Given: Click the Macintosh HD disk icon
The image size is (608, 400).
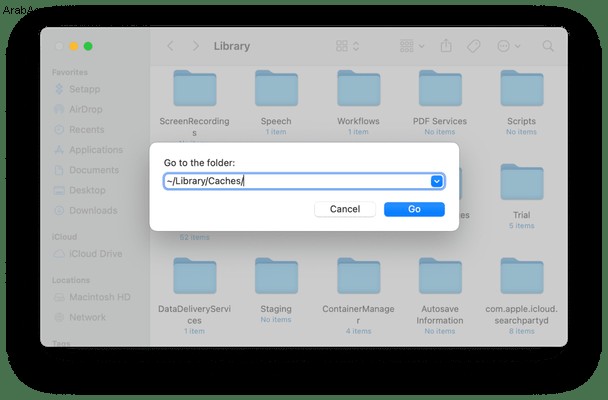Looking at the screenshot, I should 59,297.
